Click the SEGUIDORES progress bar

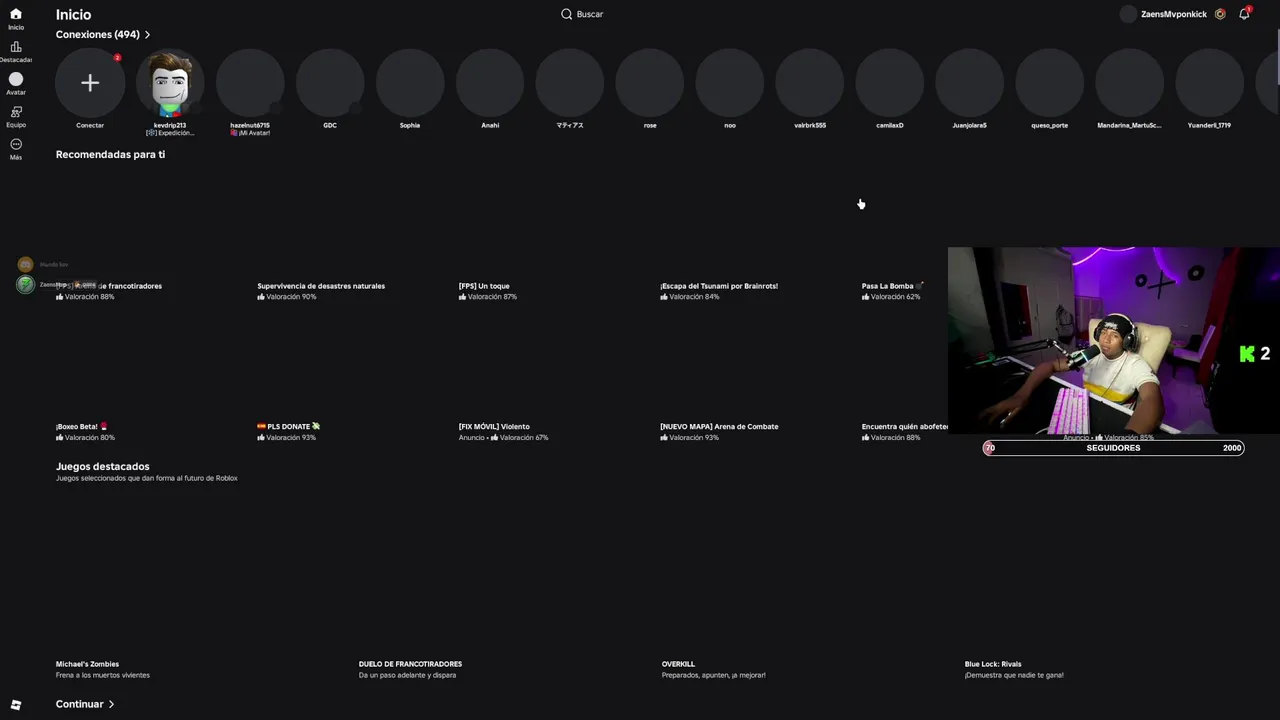(1113, 448)
